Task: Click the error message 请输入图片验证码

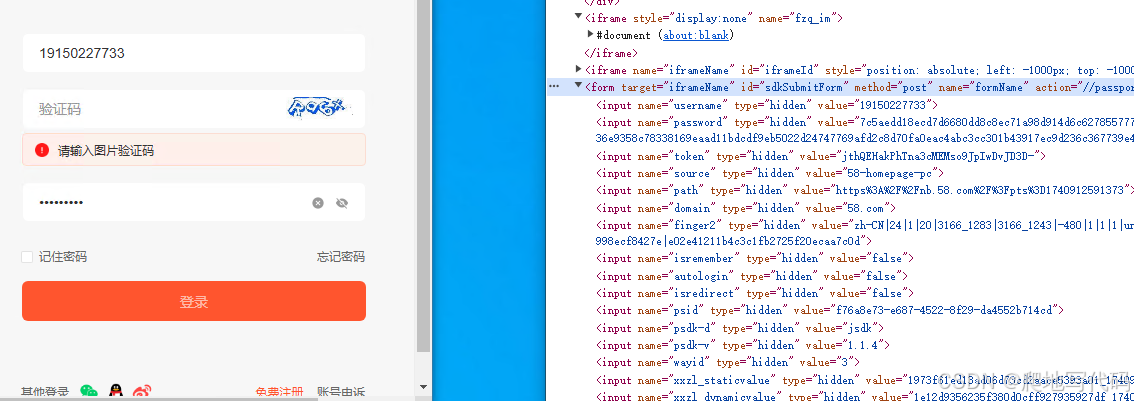Action: (106, 151)
